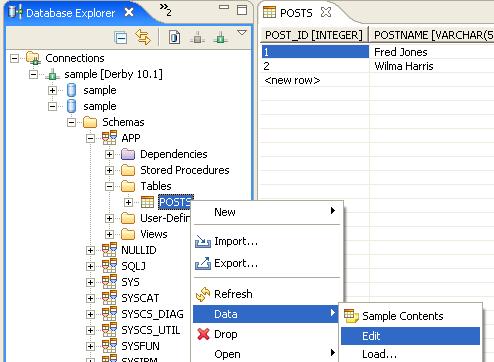Collapse the sample [Derby 10.1] connection
The width and height of the screenshot is (494, 362).
(33, 74)
